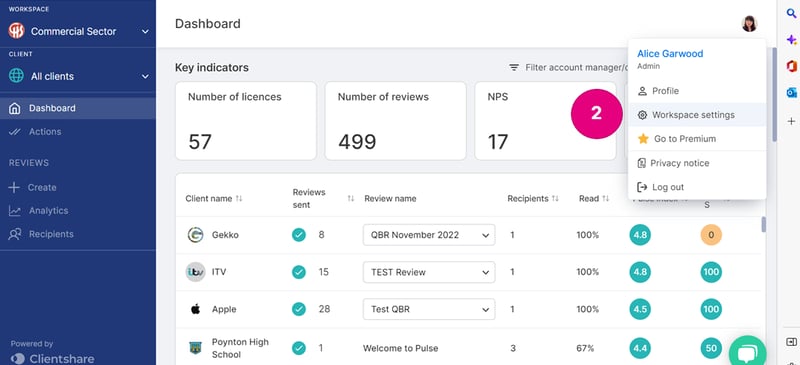Expand the All clients selector
This screenshot has width=800, height=365.
[x=78, y=76]
